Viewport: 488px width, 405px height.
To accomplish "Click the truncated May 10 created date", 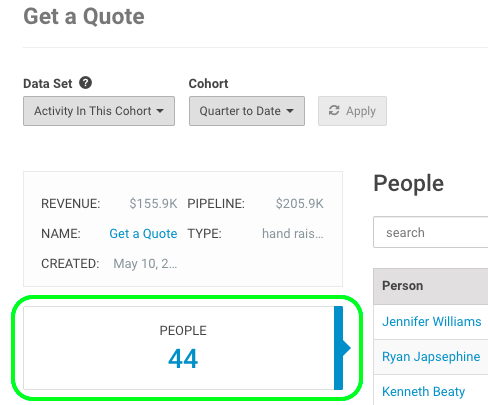I will (x=145, y=264).
